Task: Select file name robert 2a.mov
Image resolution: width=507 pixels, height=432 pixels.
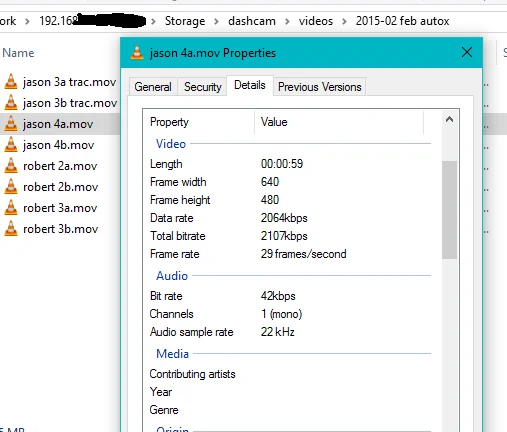Action: click(60, 166)
